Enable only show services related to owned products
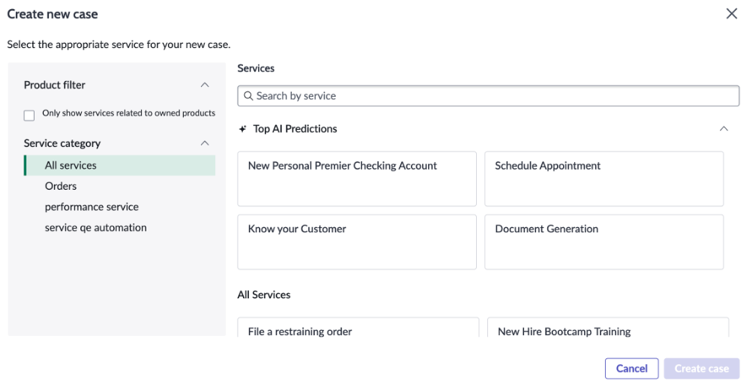 point(29,115)
